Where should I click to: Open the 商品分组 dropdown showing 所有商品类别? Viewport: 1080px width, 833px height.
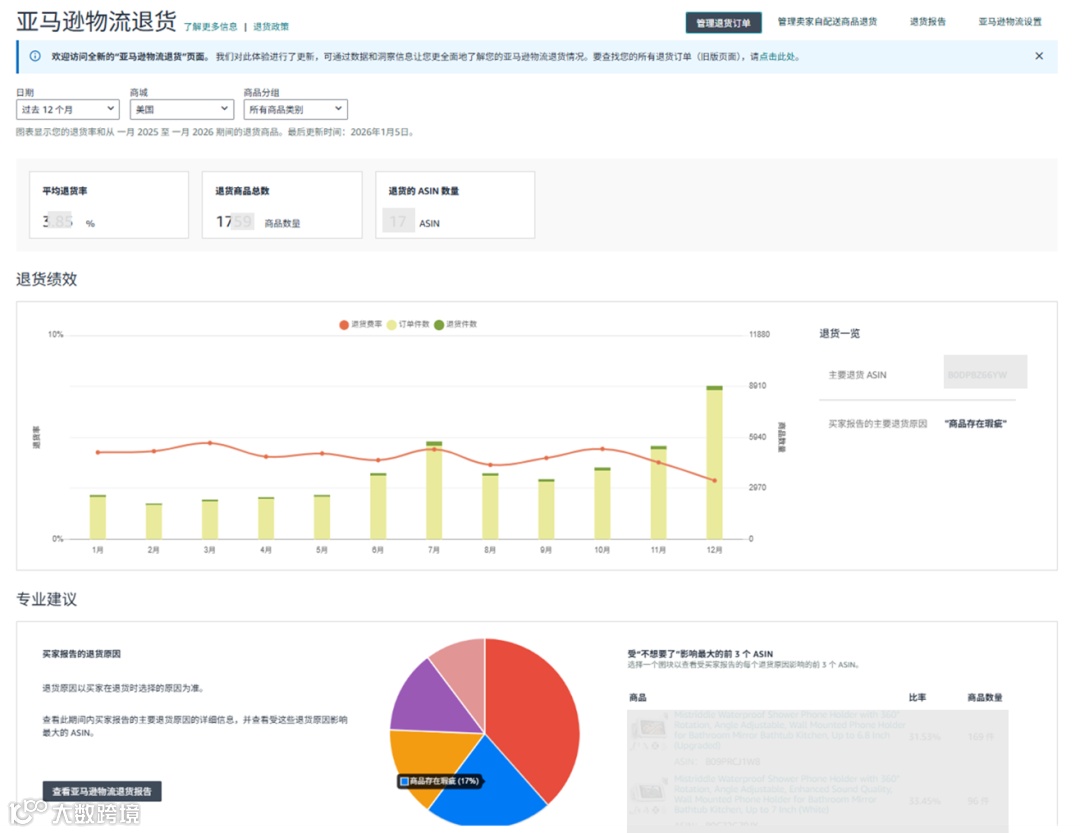[295, 109]
